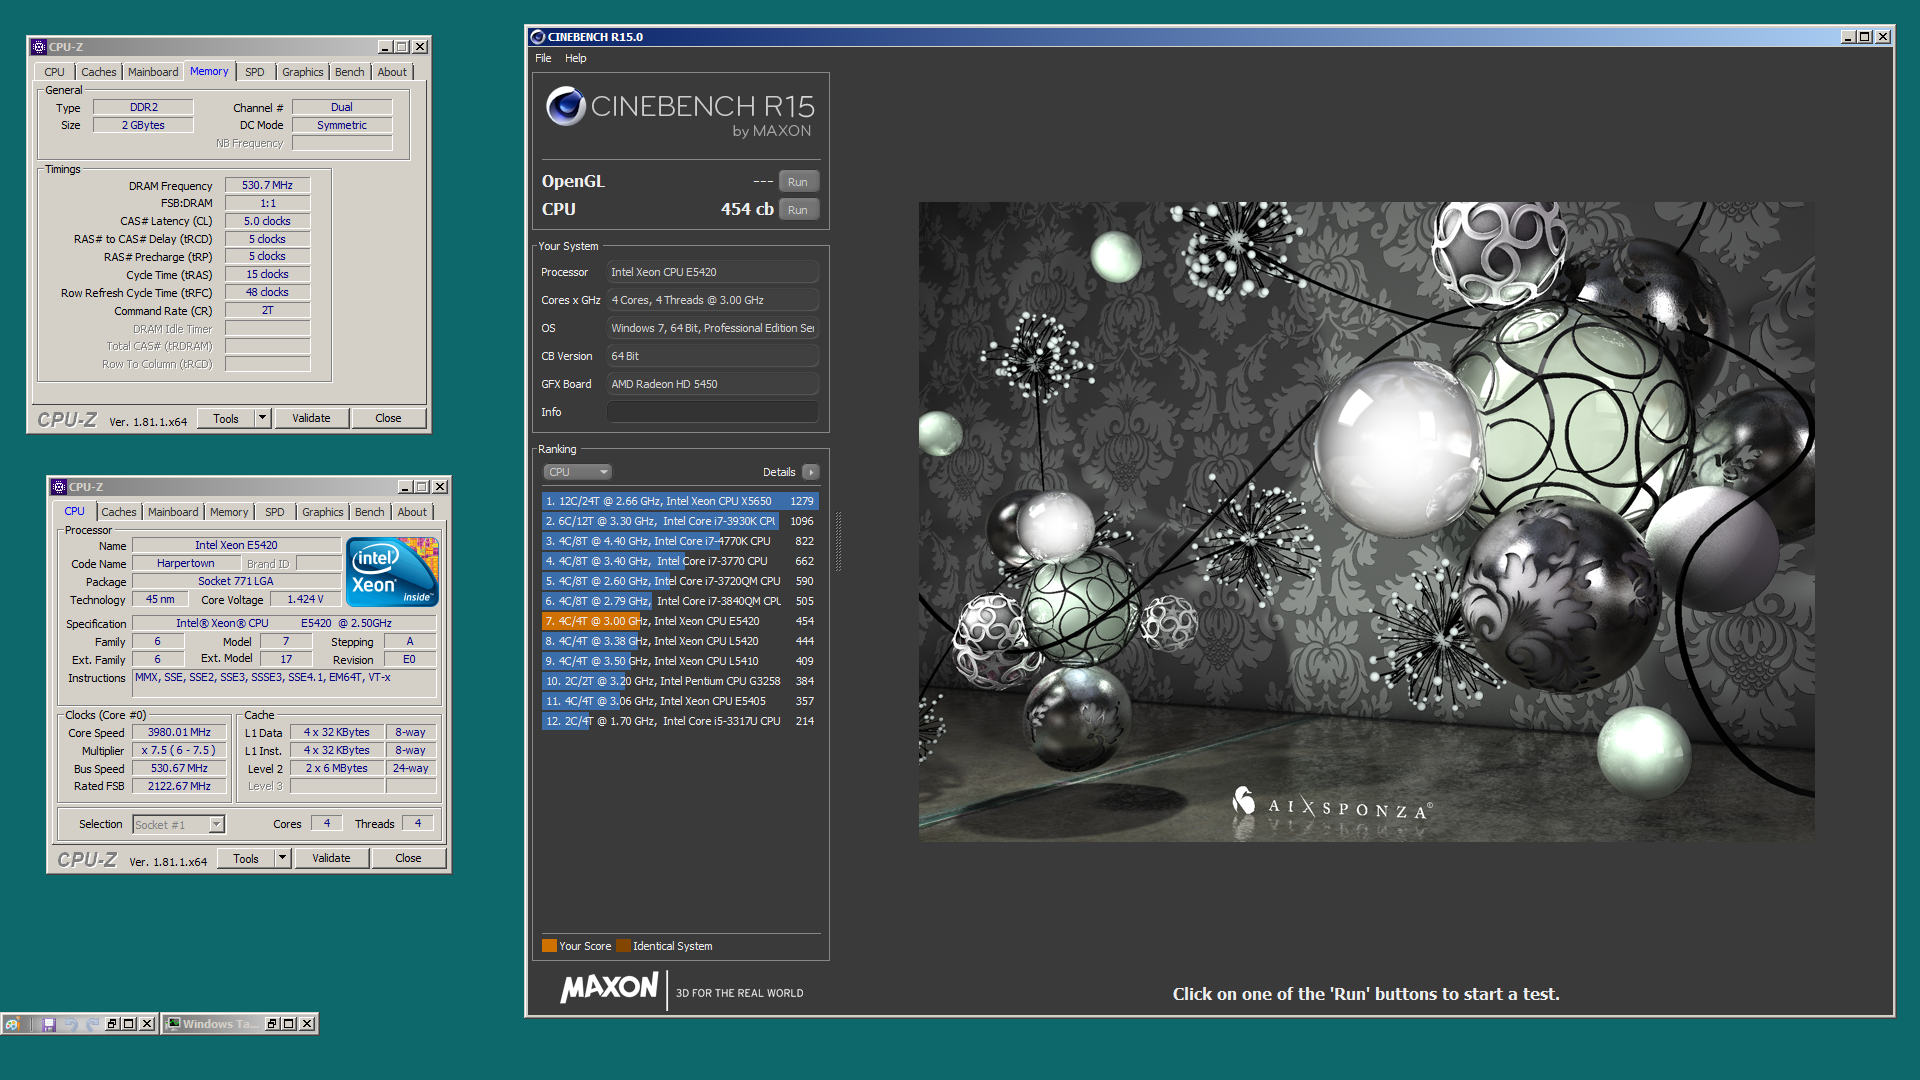This screenshot has width=1920, height=1080.
Task: Open Mainboard tab in lower CPU-Z window
Action: (x=173, y=512)
